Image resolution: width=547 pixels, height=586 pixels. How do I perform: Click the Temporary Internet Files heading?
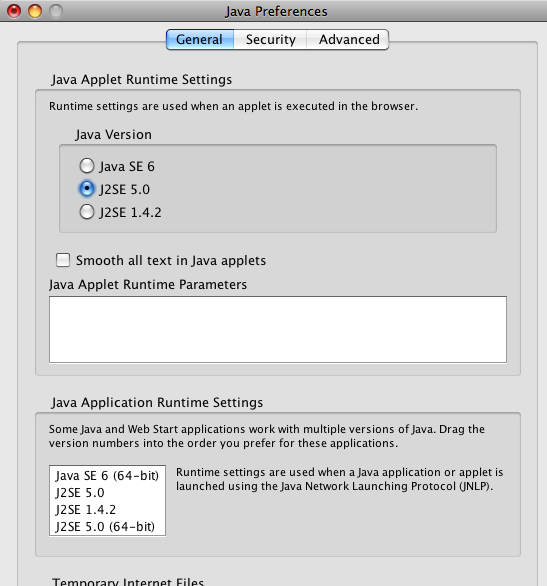(x=128, y=581)
